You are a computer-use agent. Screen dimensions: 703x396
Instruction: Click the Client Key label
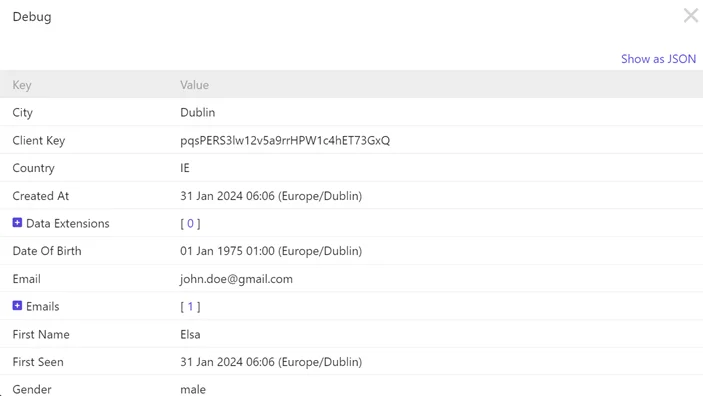(39, 140)
